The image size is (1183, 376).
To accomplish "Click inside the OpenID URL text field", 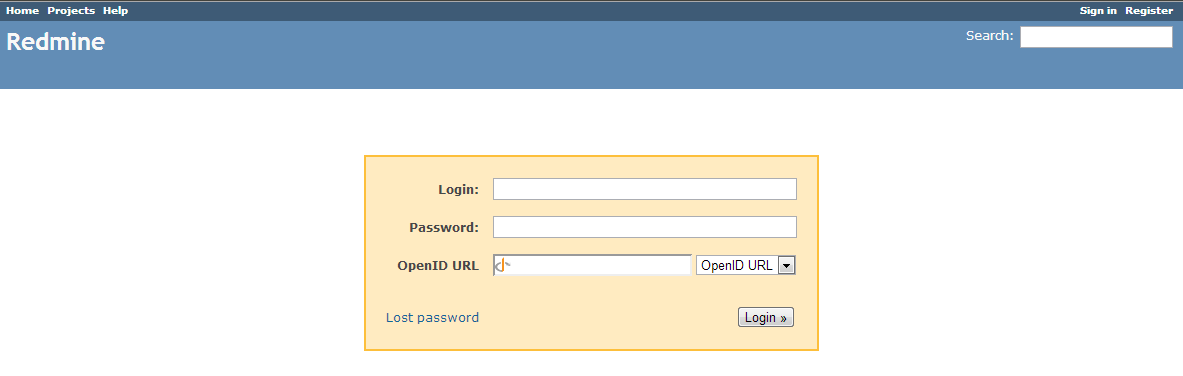I will click(x=592, y=265).
